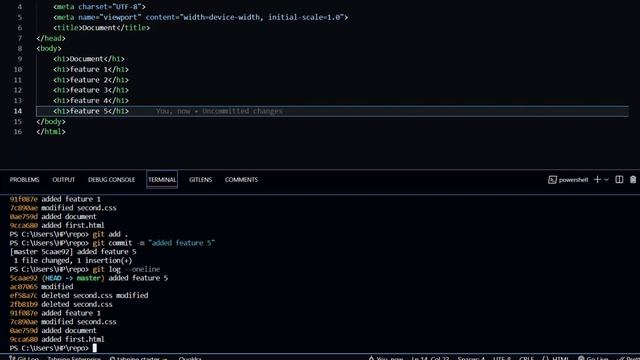
Task: Change the CRLF line ending setting
Action: click(527, 358)
